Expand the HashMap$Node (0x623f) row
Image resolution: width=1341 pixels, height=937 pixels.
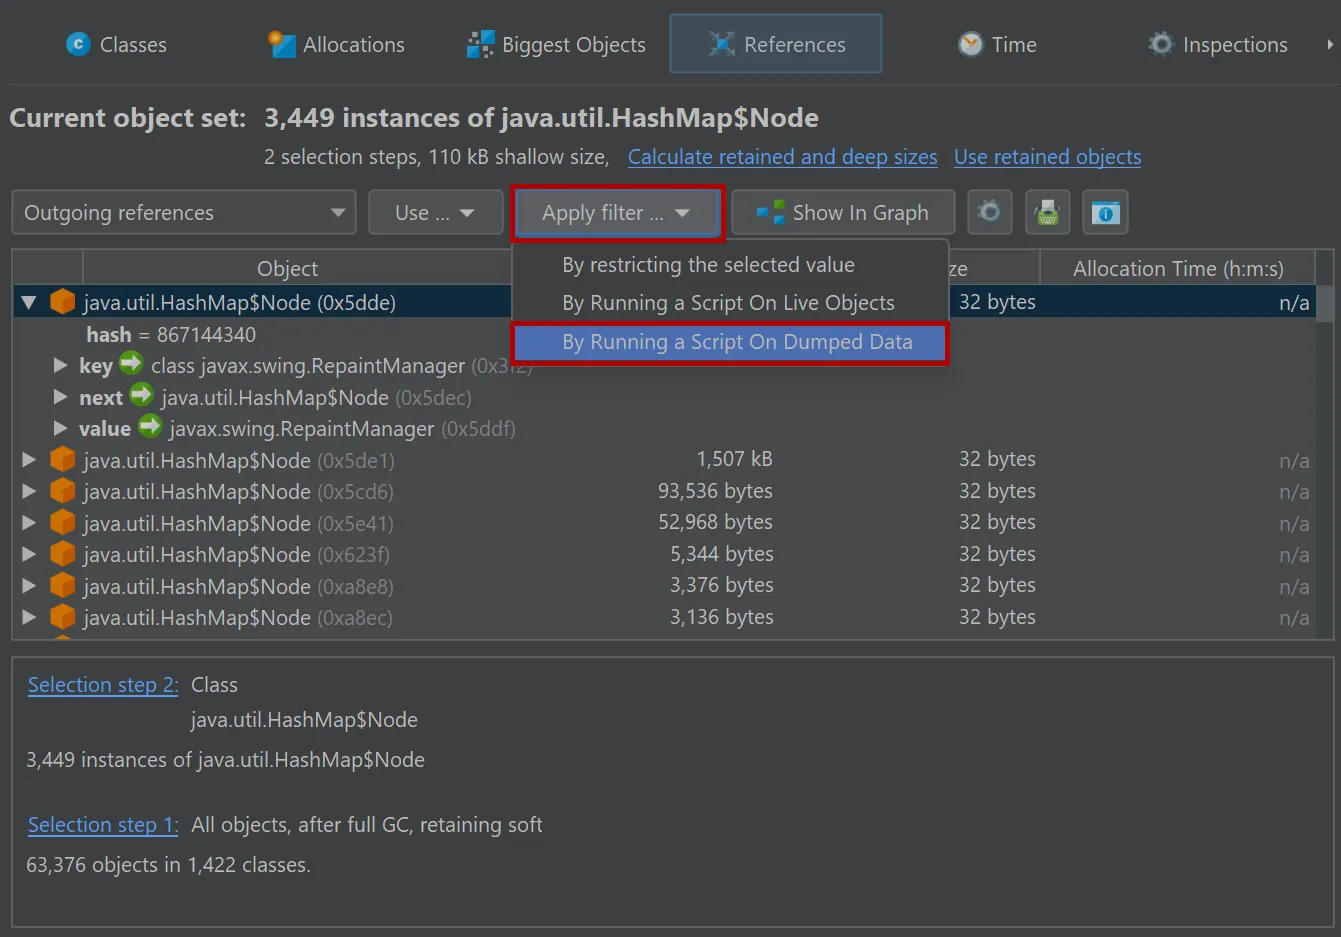[x=29, y=554]
